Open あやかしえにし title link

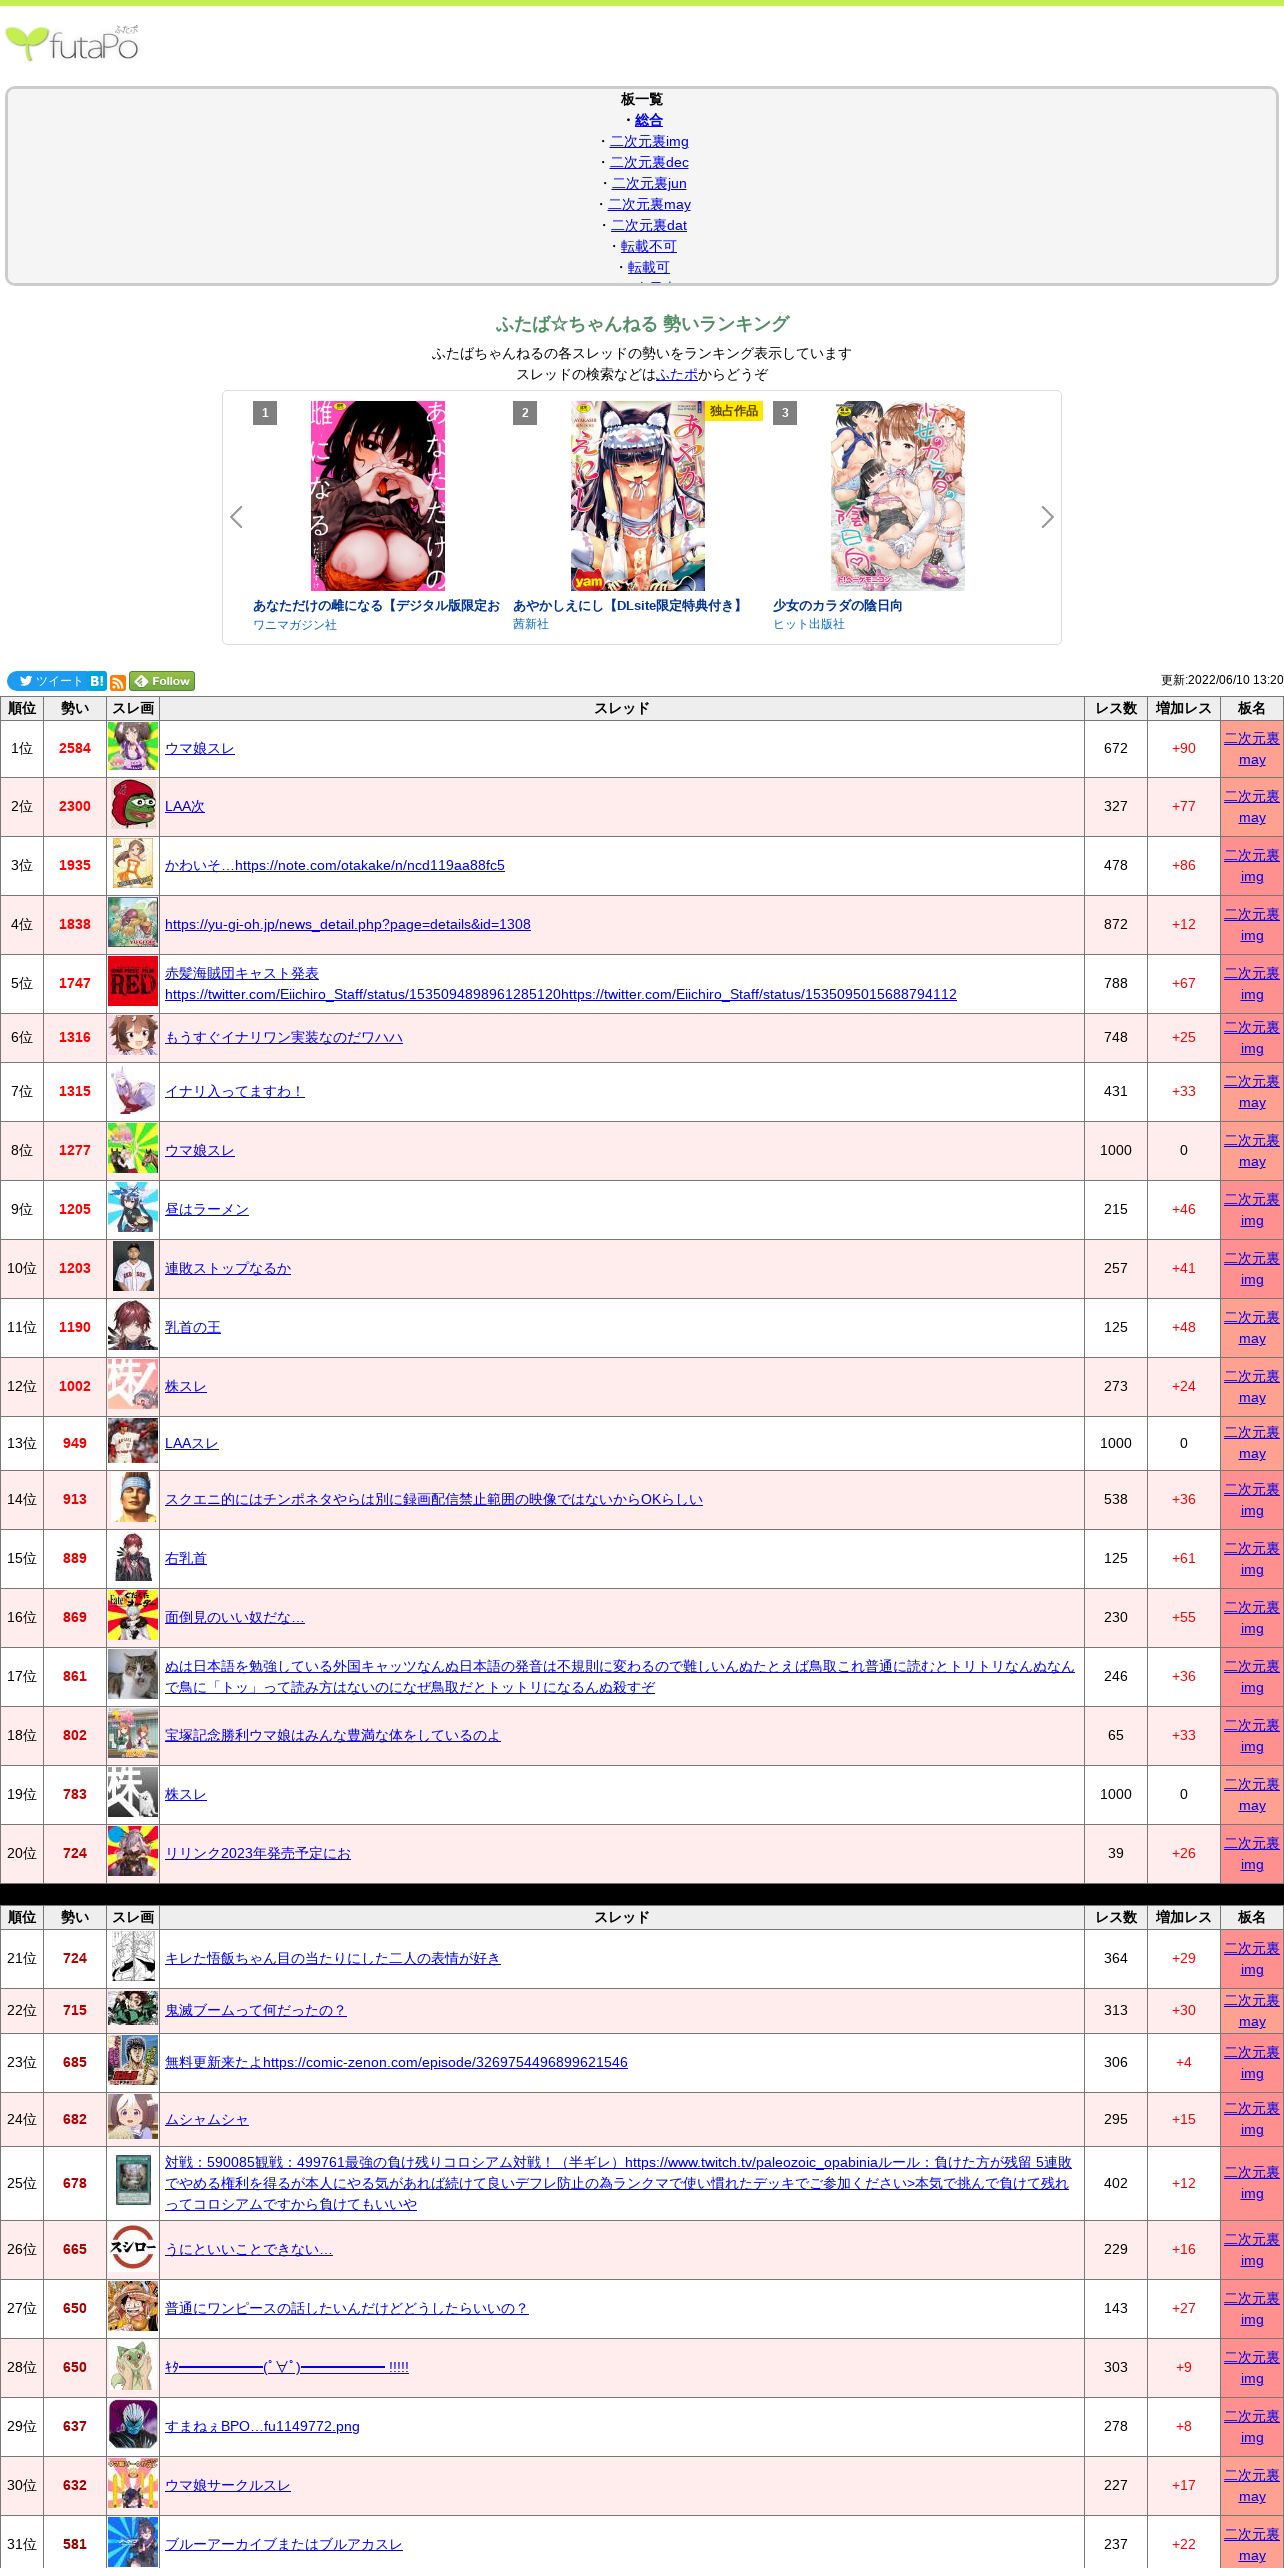629,605
